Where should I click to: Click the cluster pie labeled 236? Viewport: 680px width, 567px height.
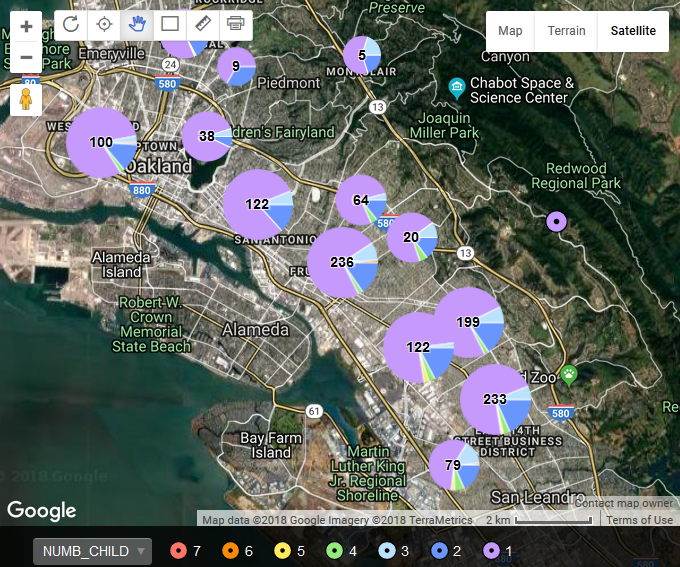342,262
